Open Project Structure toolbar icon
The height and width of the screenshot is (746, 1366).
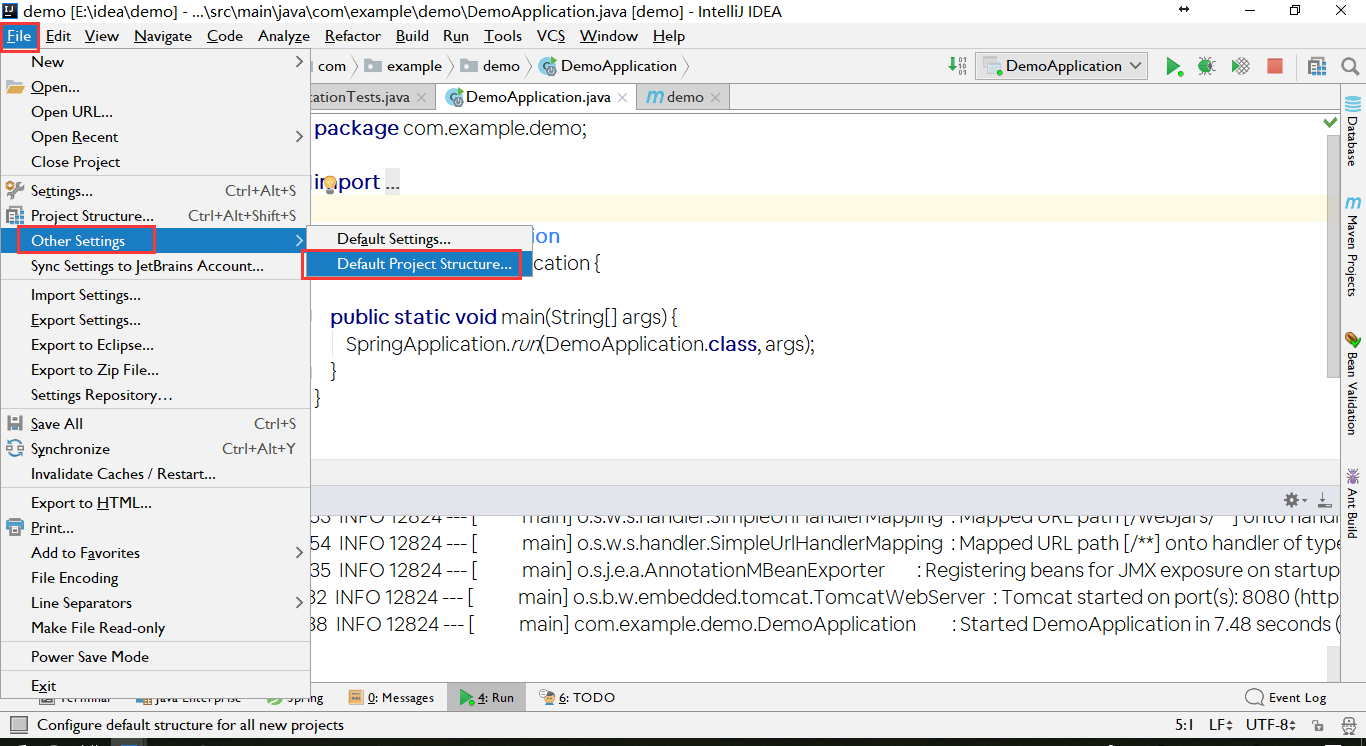pyautogui.click(x=1317, y=67)
